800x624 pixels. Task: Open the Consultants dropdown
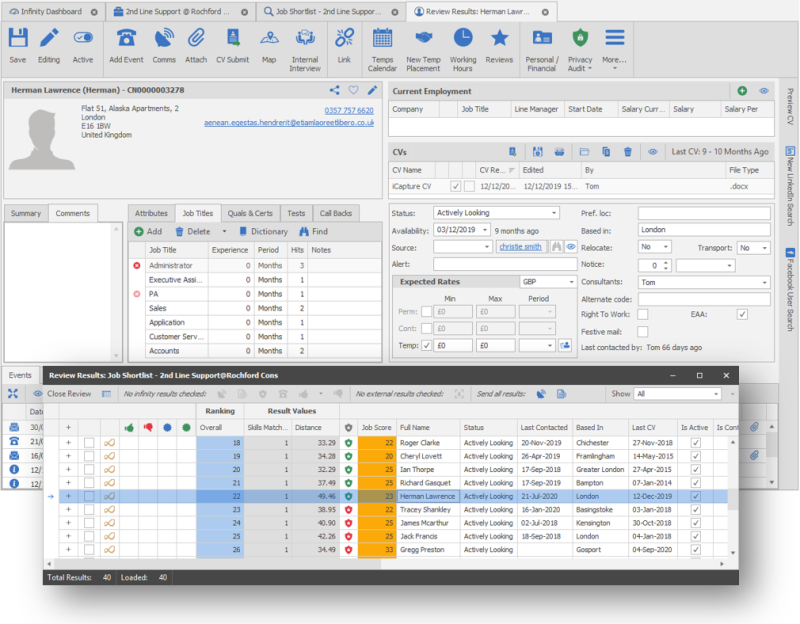click(x=704, y=282)
